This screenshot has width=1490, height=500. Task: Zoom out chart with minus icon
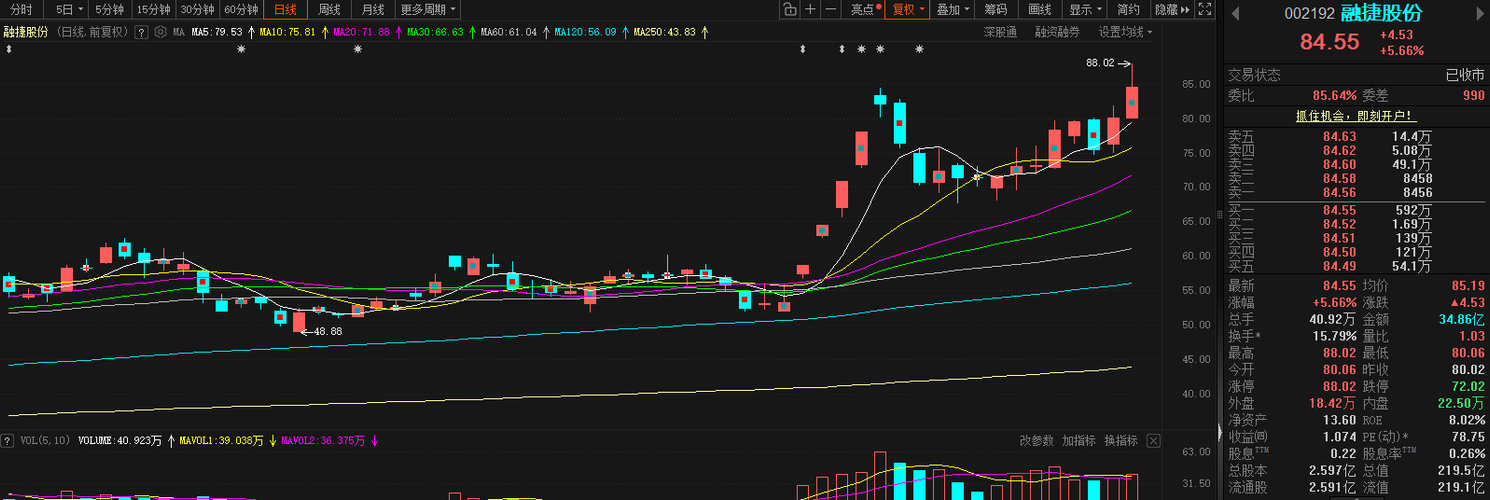coord(830,10)
